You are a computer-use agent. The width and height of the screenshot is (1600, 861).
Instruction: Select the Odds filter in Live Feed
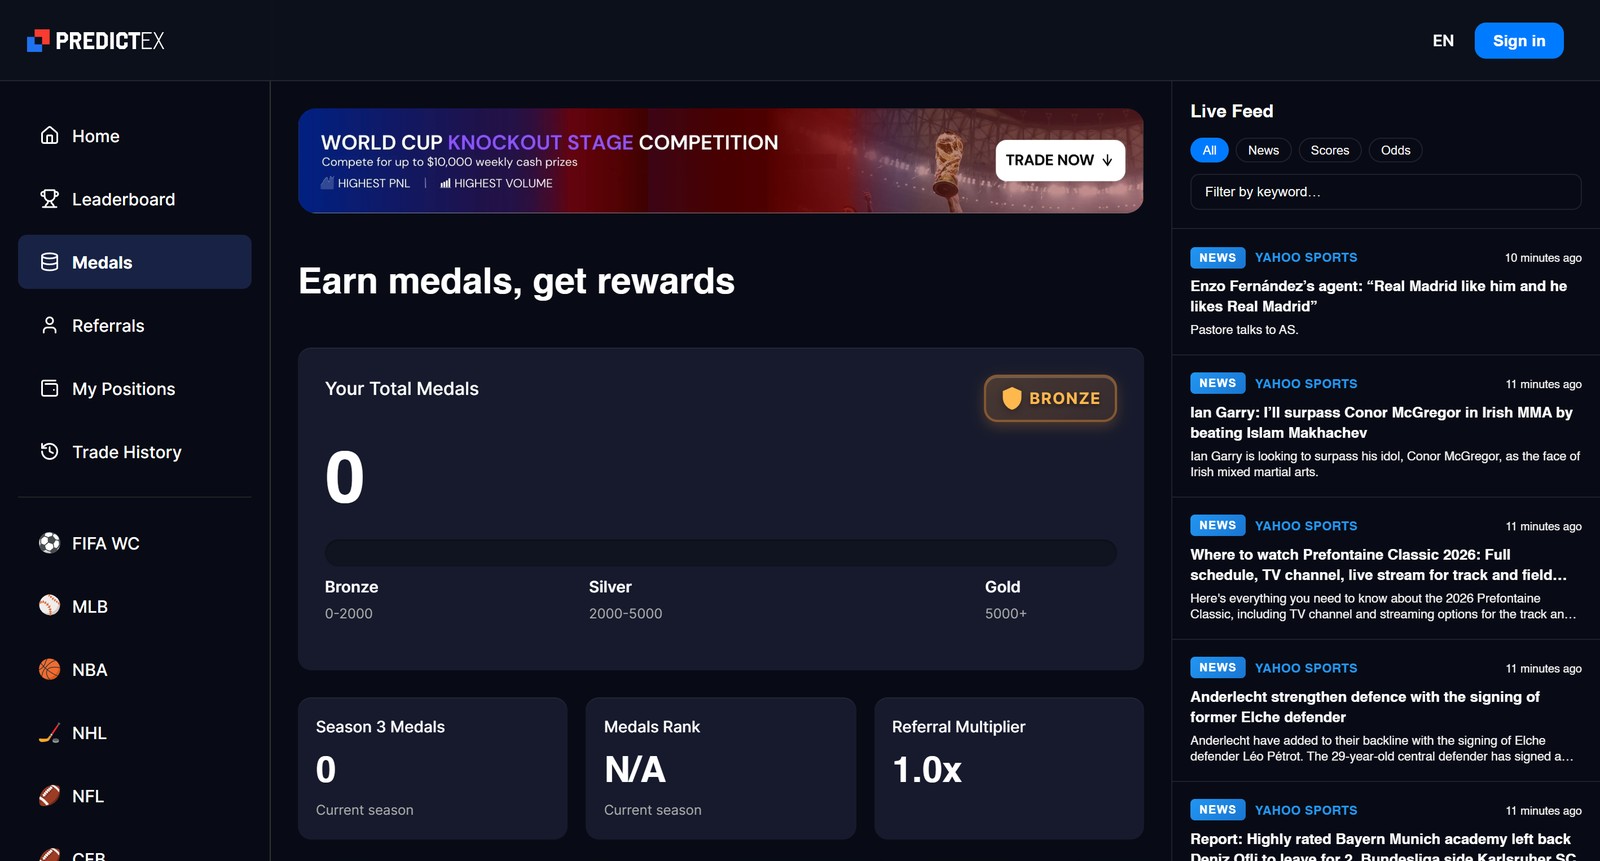click(1395, 150)
